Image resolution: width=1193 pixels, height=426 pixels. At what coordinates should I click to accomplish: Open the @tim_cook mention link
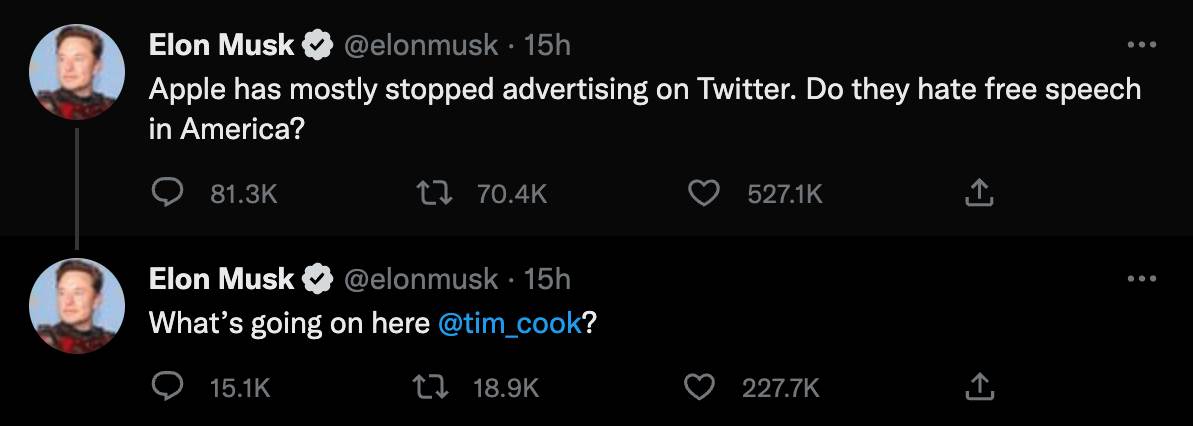point(510,325)
